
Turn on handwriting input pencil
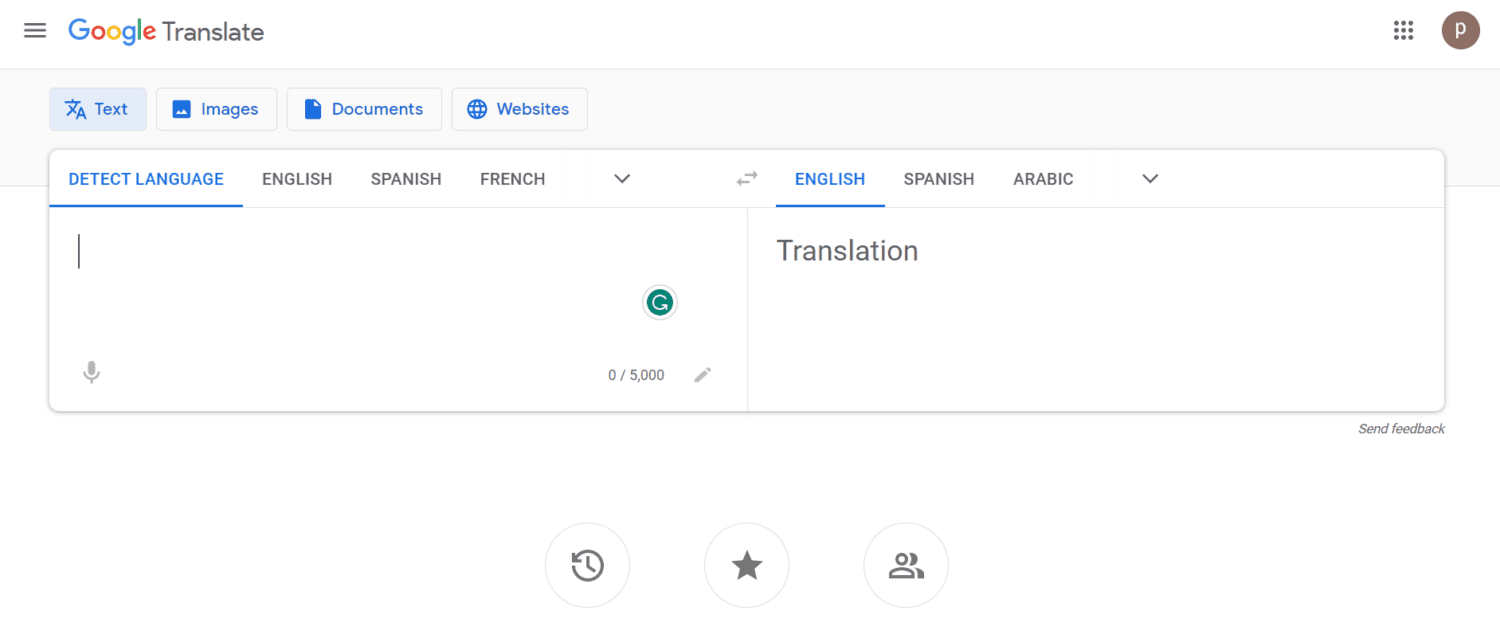[703, 375]
